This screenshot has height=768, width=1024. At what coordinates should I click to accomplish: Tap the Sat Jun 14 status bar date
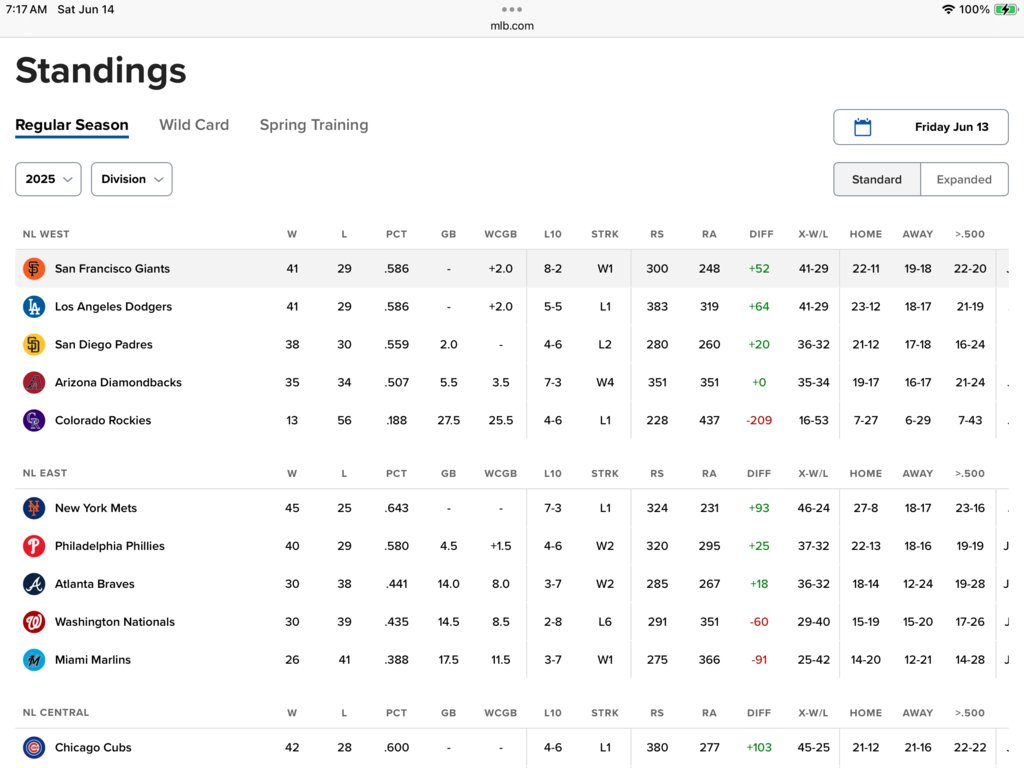click(x=86, y=9)
